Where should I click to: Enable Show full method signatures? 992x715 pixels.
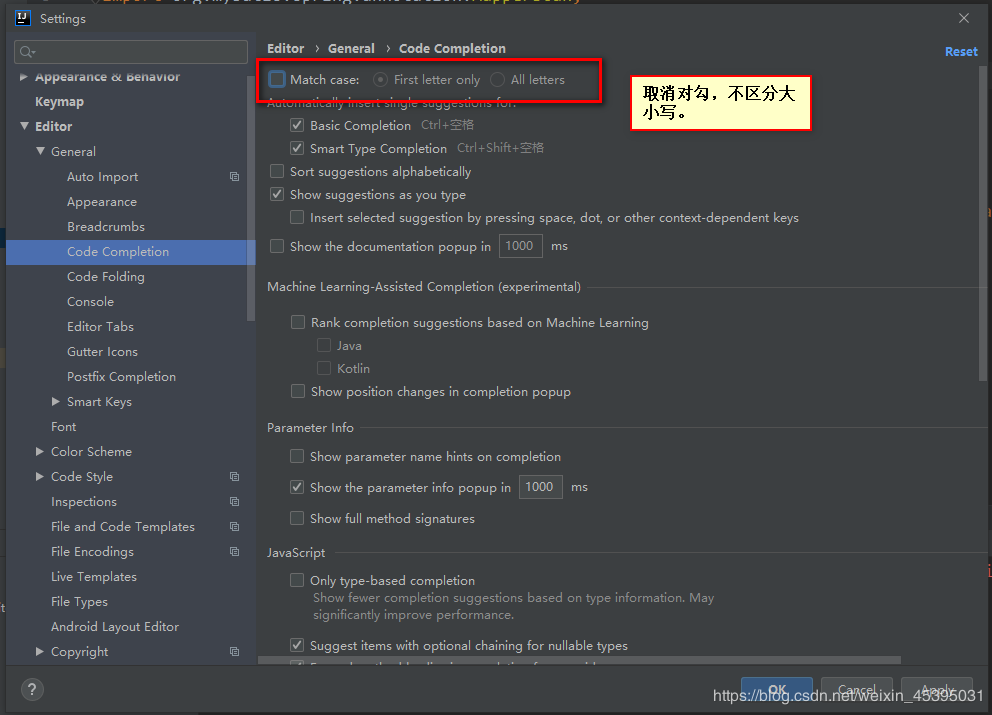(297, 518)
